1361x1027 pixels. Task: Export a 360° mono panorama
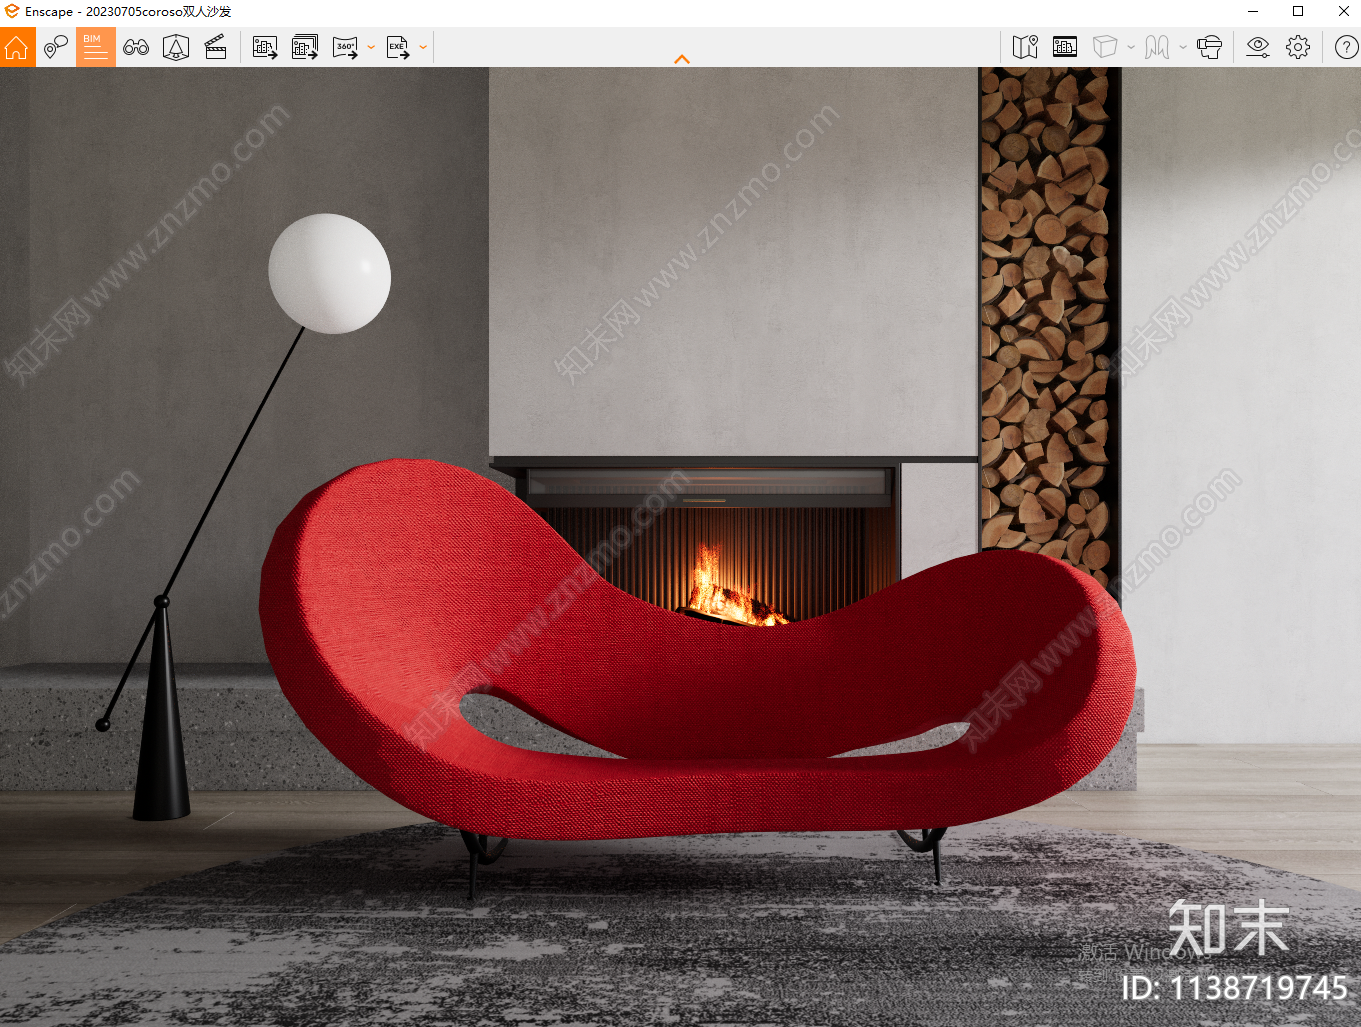pyautogui.click(x=345, y=47)
